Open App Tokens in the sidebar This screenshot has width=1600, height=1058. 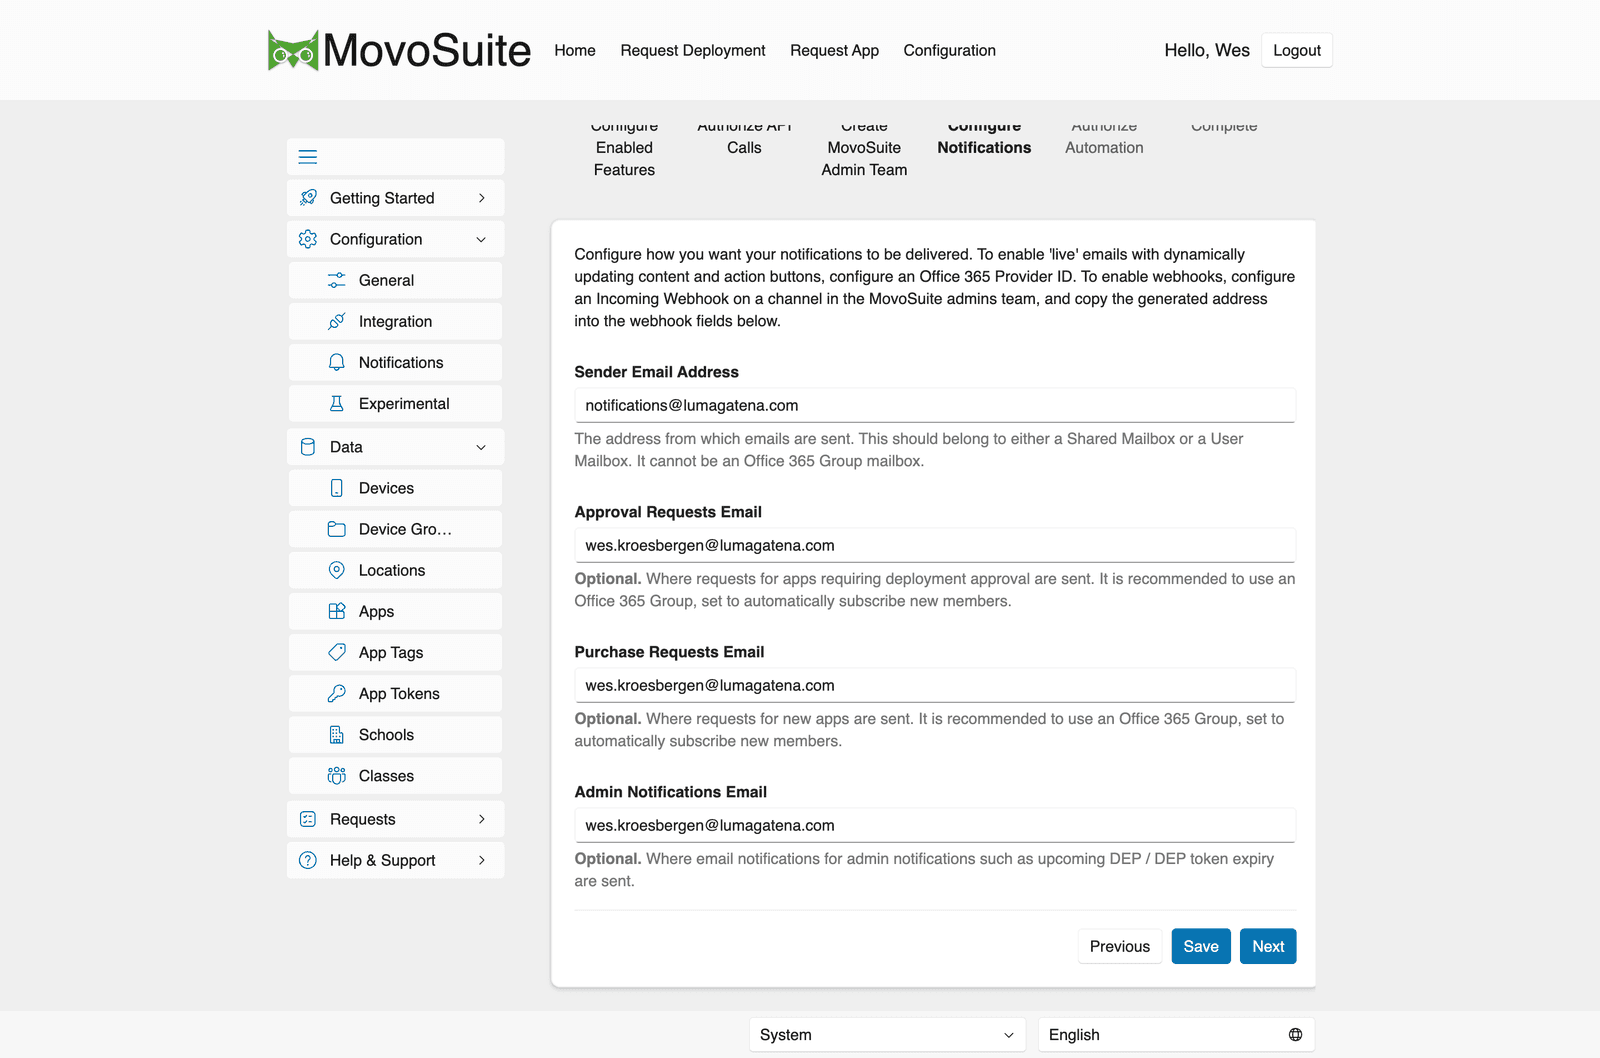396,693
